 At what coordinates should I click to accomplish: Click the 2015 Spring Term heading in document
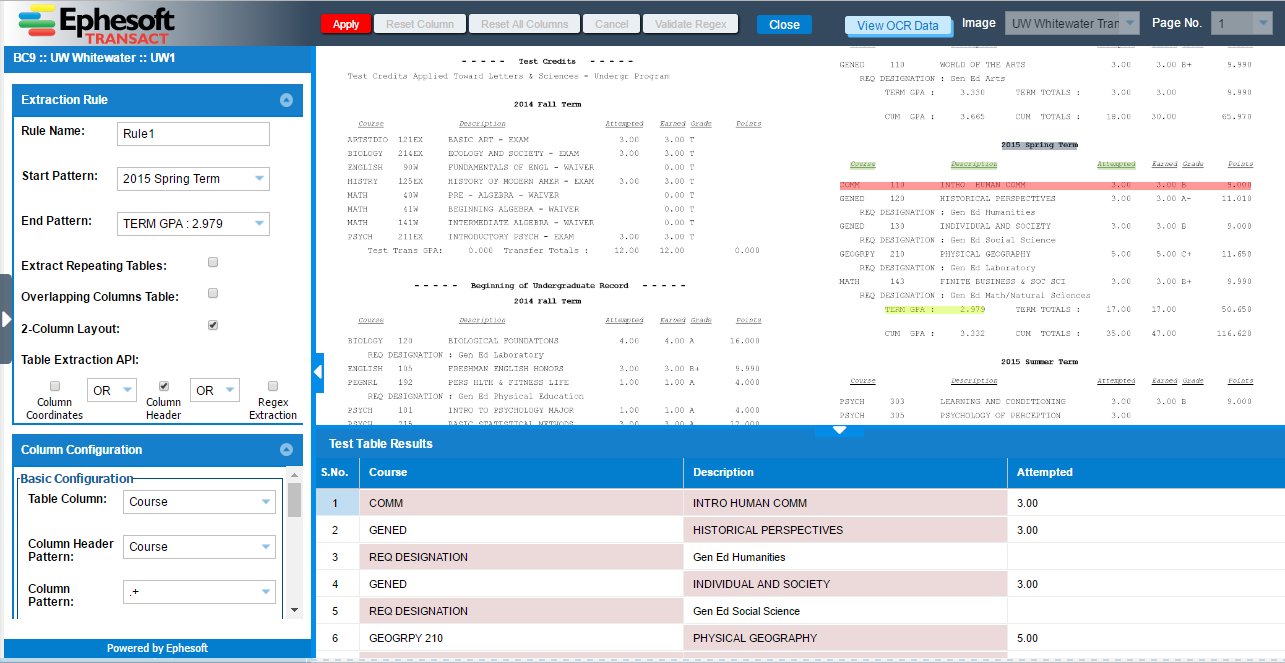[x=1040, y=145]
